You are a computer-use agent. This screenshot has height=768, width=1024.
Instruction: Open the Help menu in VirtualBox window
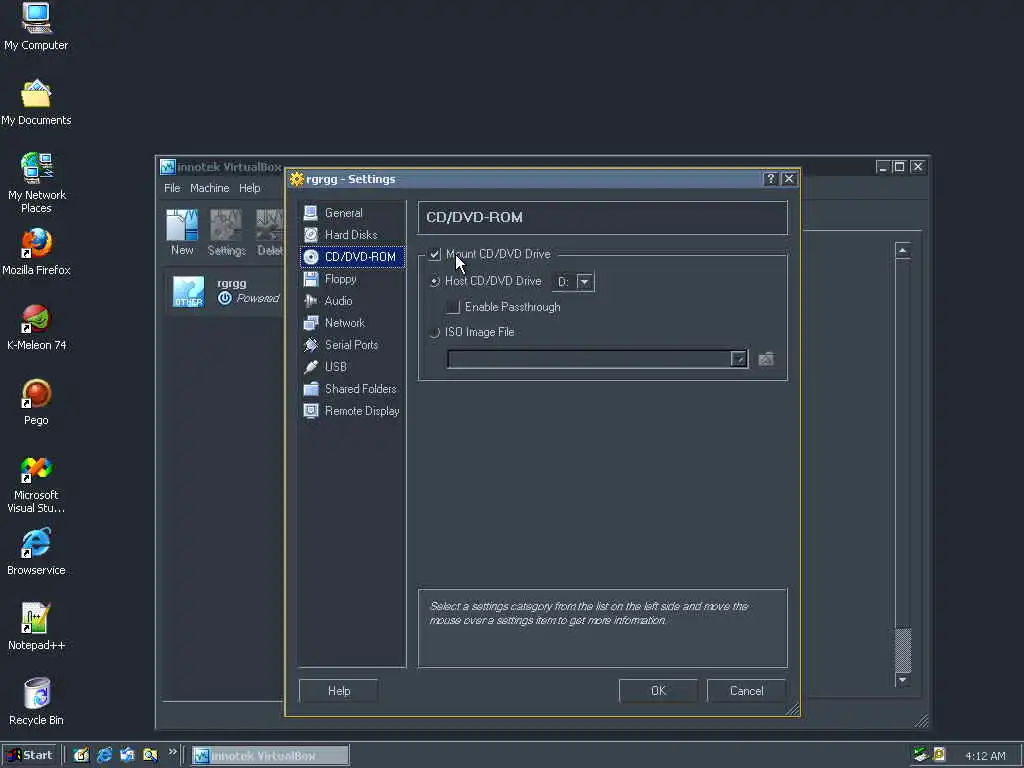click(x=249, y=188)
